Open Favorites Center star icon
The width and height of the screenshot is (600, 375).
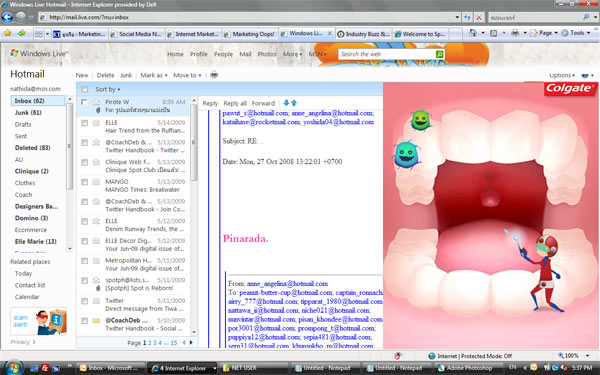[x=7, y=33]
